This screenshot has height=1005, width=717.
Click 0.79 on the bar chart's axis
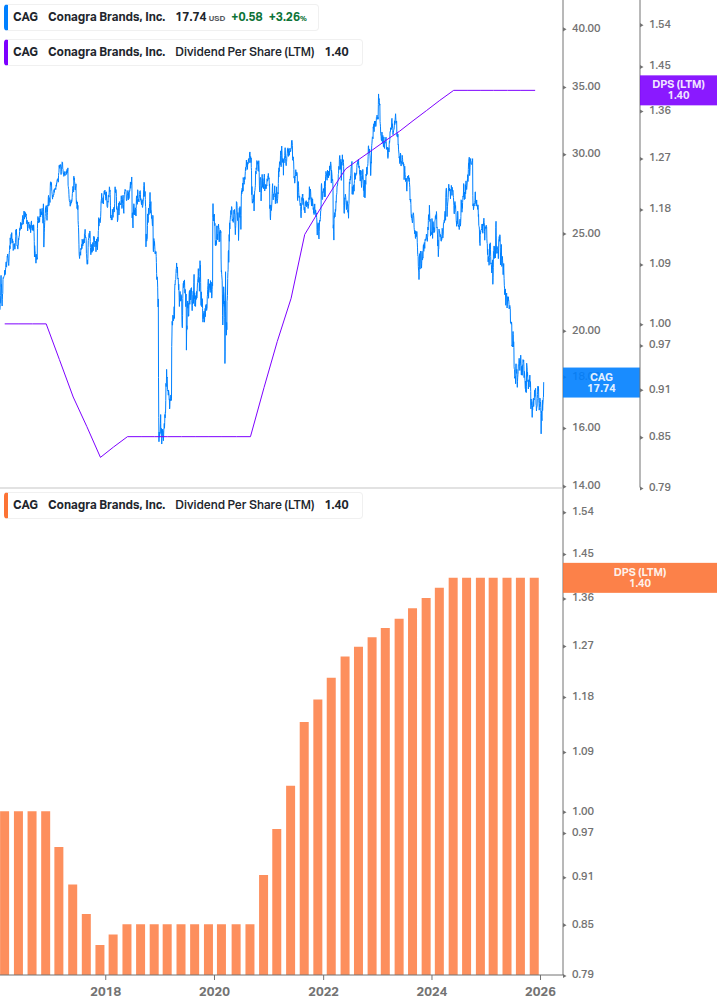(582, 974)
